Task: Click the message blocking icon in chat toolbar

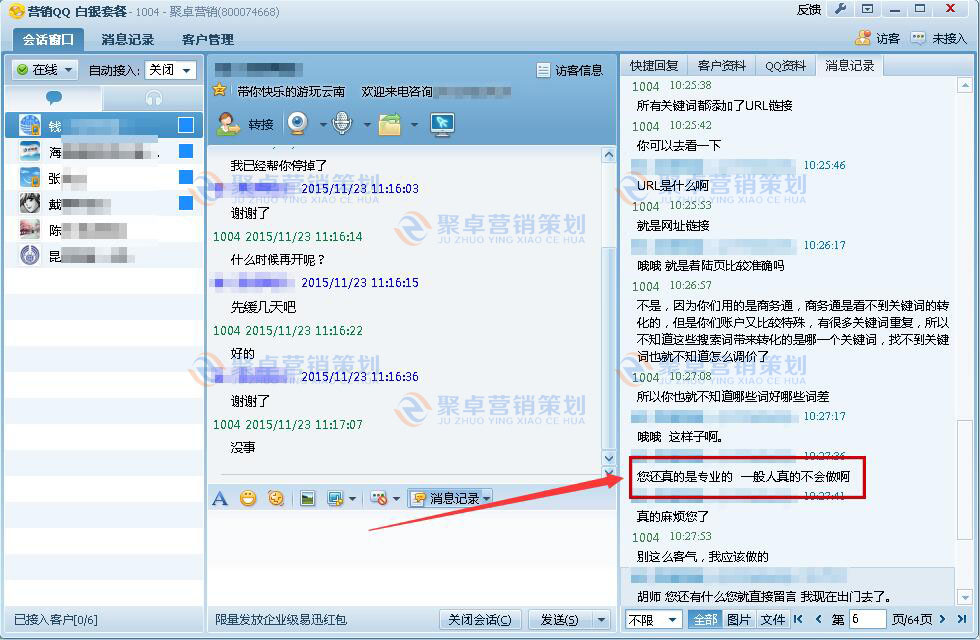Action: 379,498
